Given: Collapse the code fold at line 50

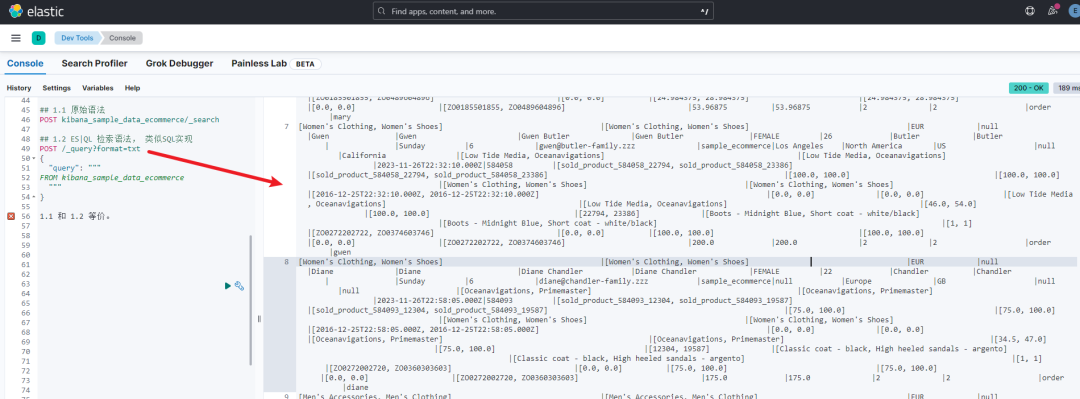Looking at the screenshot, I should [x=35, y=158].
